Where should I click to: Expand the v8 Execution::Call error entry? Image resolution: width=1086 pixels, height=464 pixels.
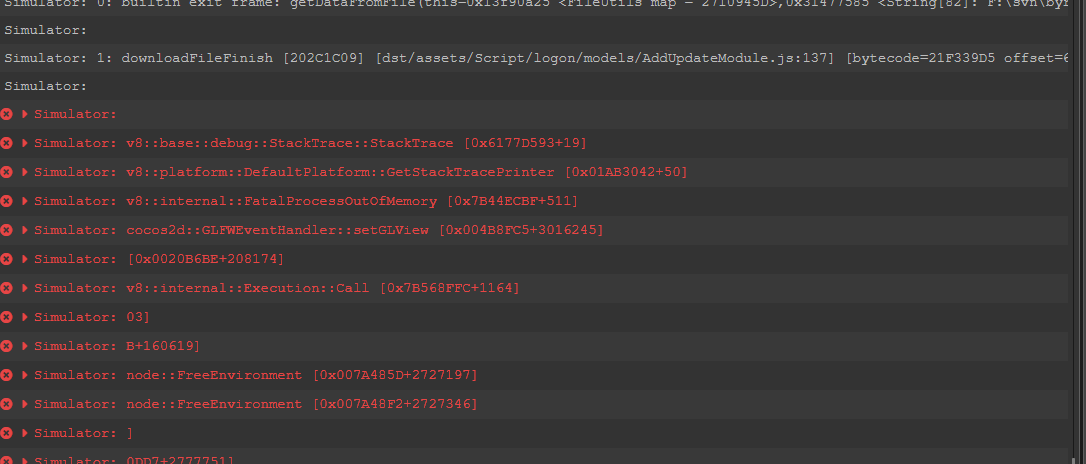[x=25, y=289]
